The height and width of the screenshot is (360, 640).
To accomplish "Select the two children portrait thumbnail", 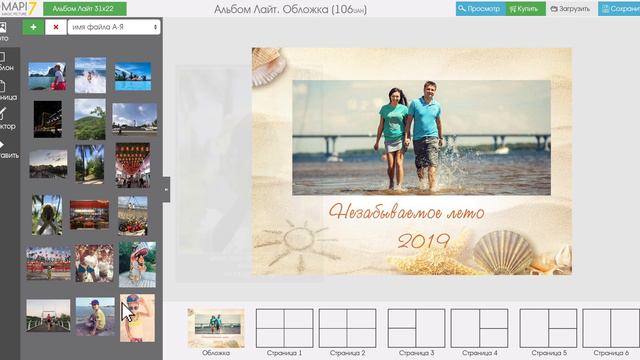I will [x=94, y=263].
